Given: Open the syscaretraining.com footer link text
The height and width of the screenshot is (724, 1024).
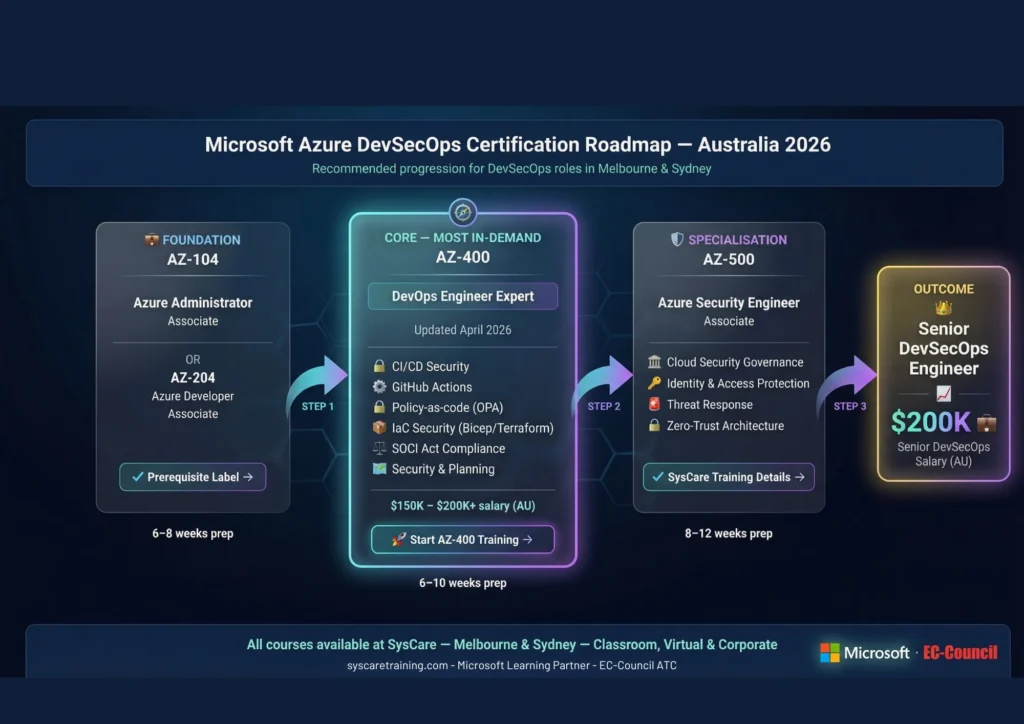Looking at the screenshot, I should pyautogui.click(x=397, y=665).
